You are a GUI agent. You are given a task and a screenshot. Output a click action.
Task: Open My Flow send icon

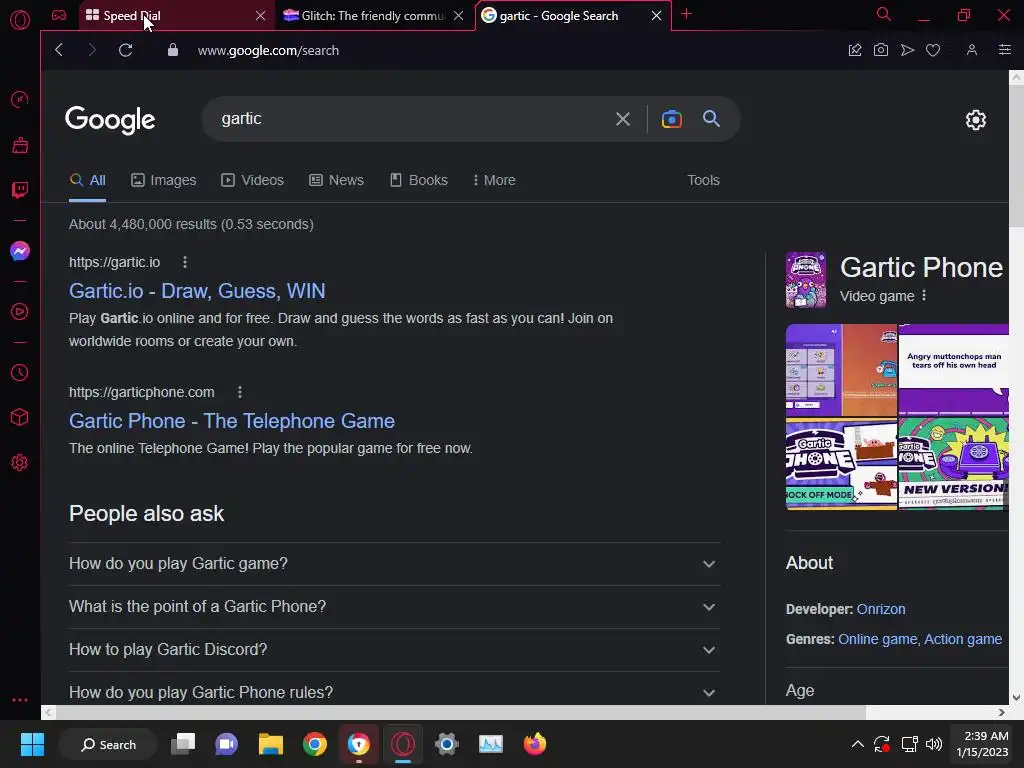tap(907, 50)
